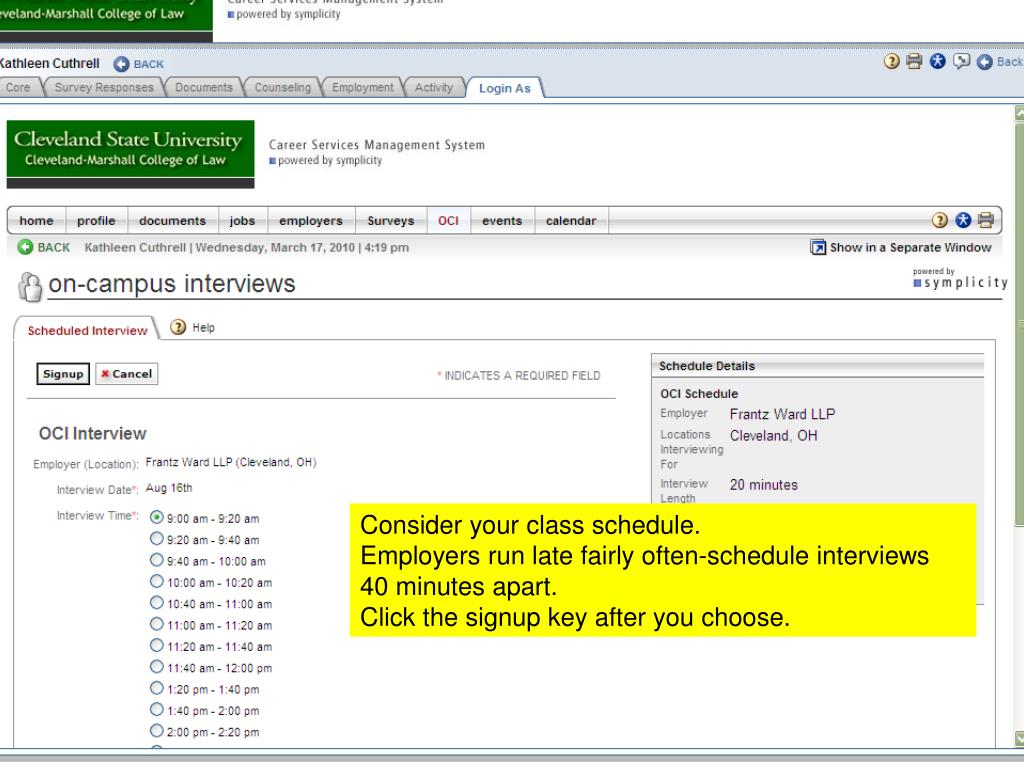Image resolution: width=1024 pixels, height=768 pixels.
Task: Click the Aug 16th interview date value
Action: [168, 488]
